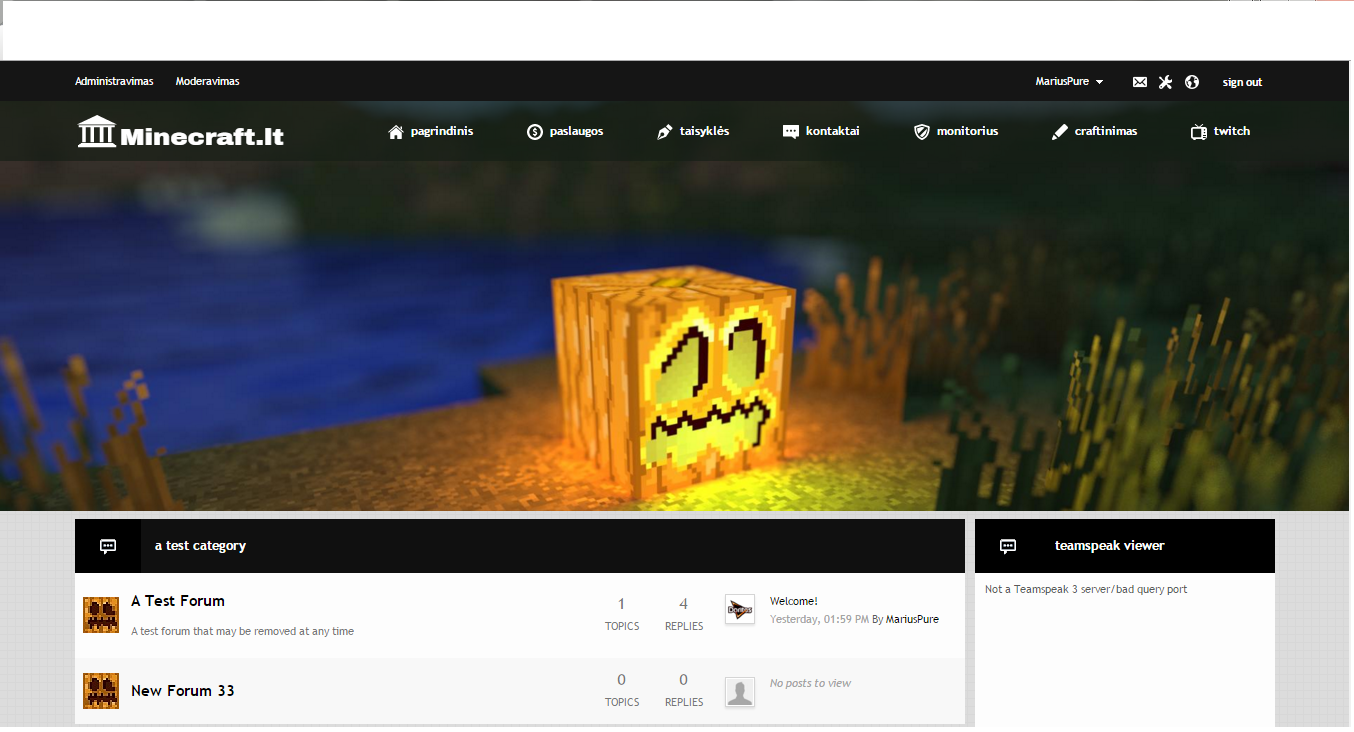
Task: Click the Not a Teamspeak 3 server message
Action: (x=1086, y=589)
